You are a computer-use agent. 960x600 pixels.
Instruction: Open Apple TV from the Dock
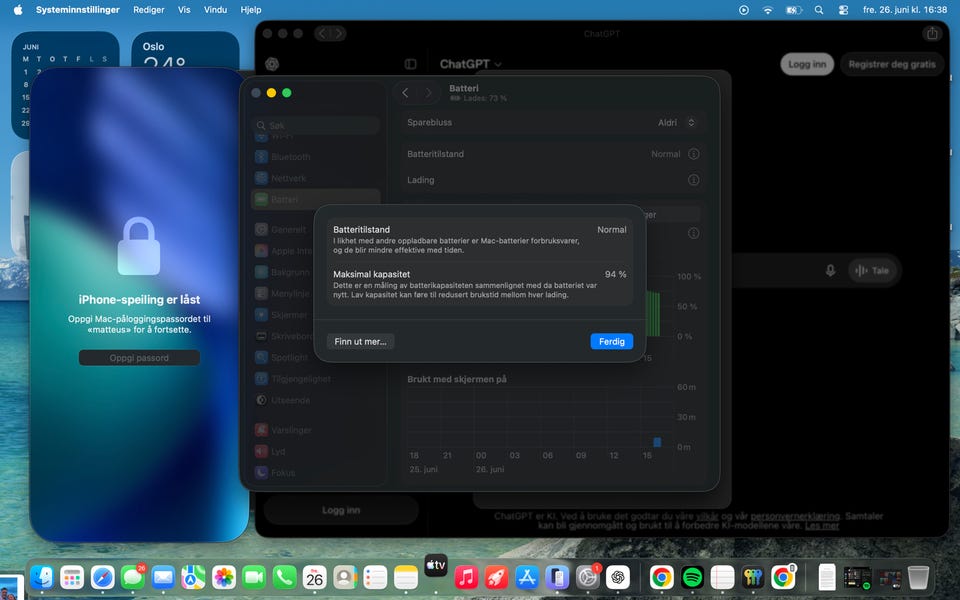436,565
